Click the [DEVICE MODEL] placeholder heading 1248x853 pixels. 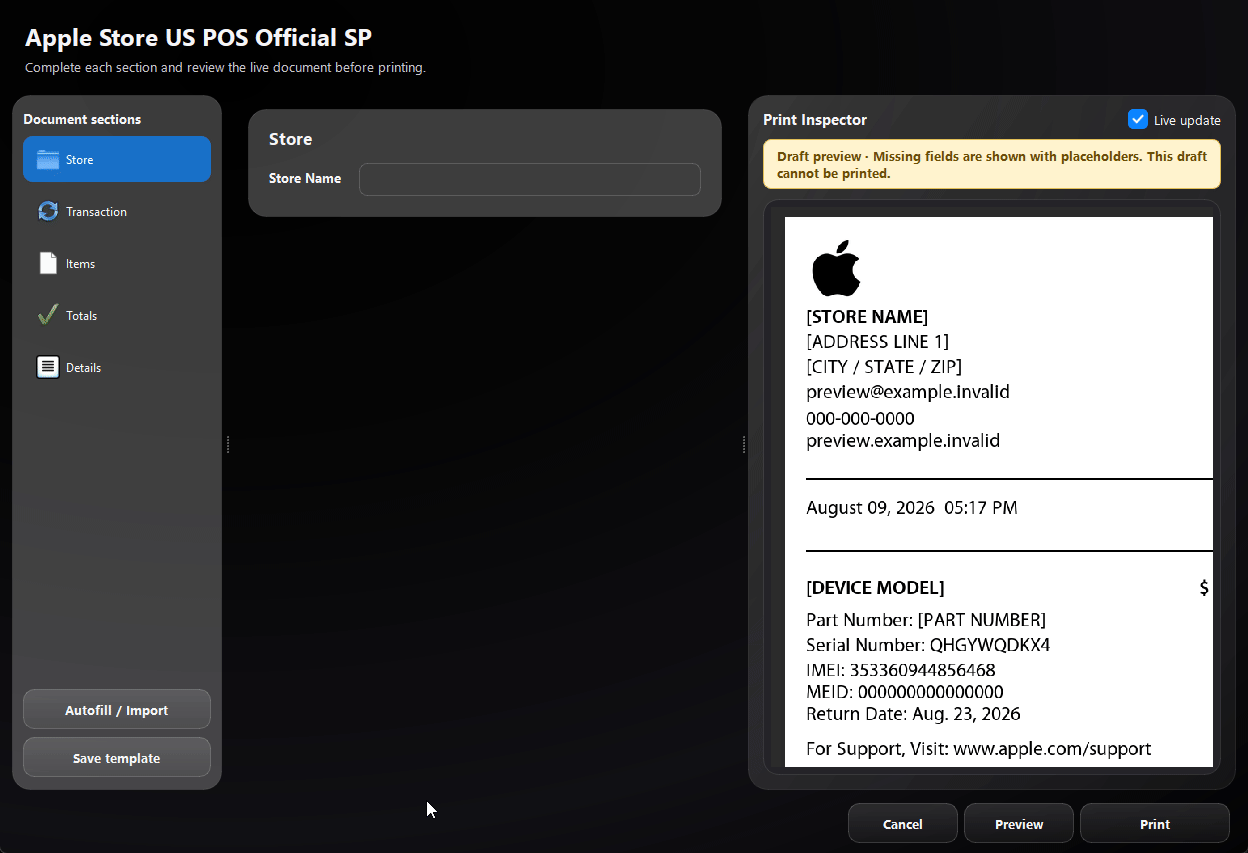(875, 588)
